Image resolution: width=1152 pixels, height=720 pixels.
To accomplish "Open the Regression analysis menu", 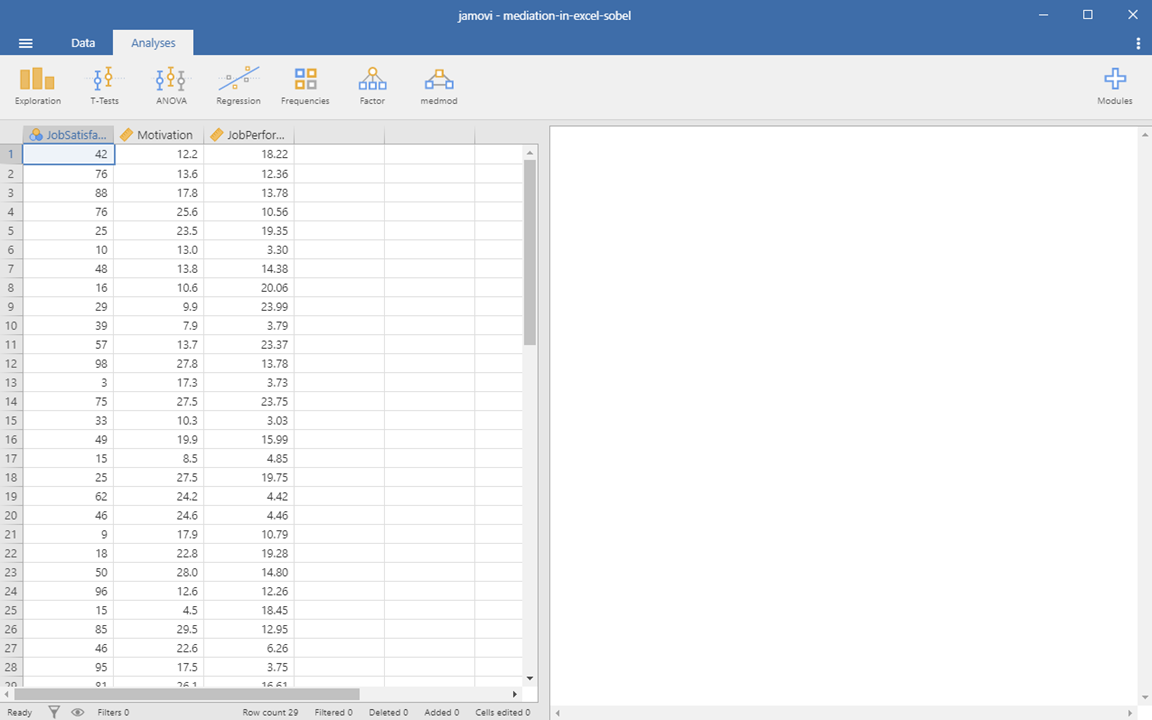I will [238, 85].
